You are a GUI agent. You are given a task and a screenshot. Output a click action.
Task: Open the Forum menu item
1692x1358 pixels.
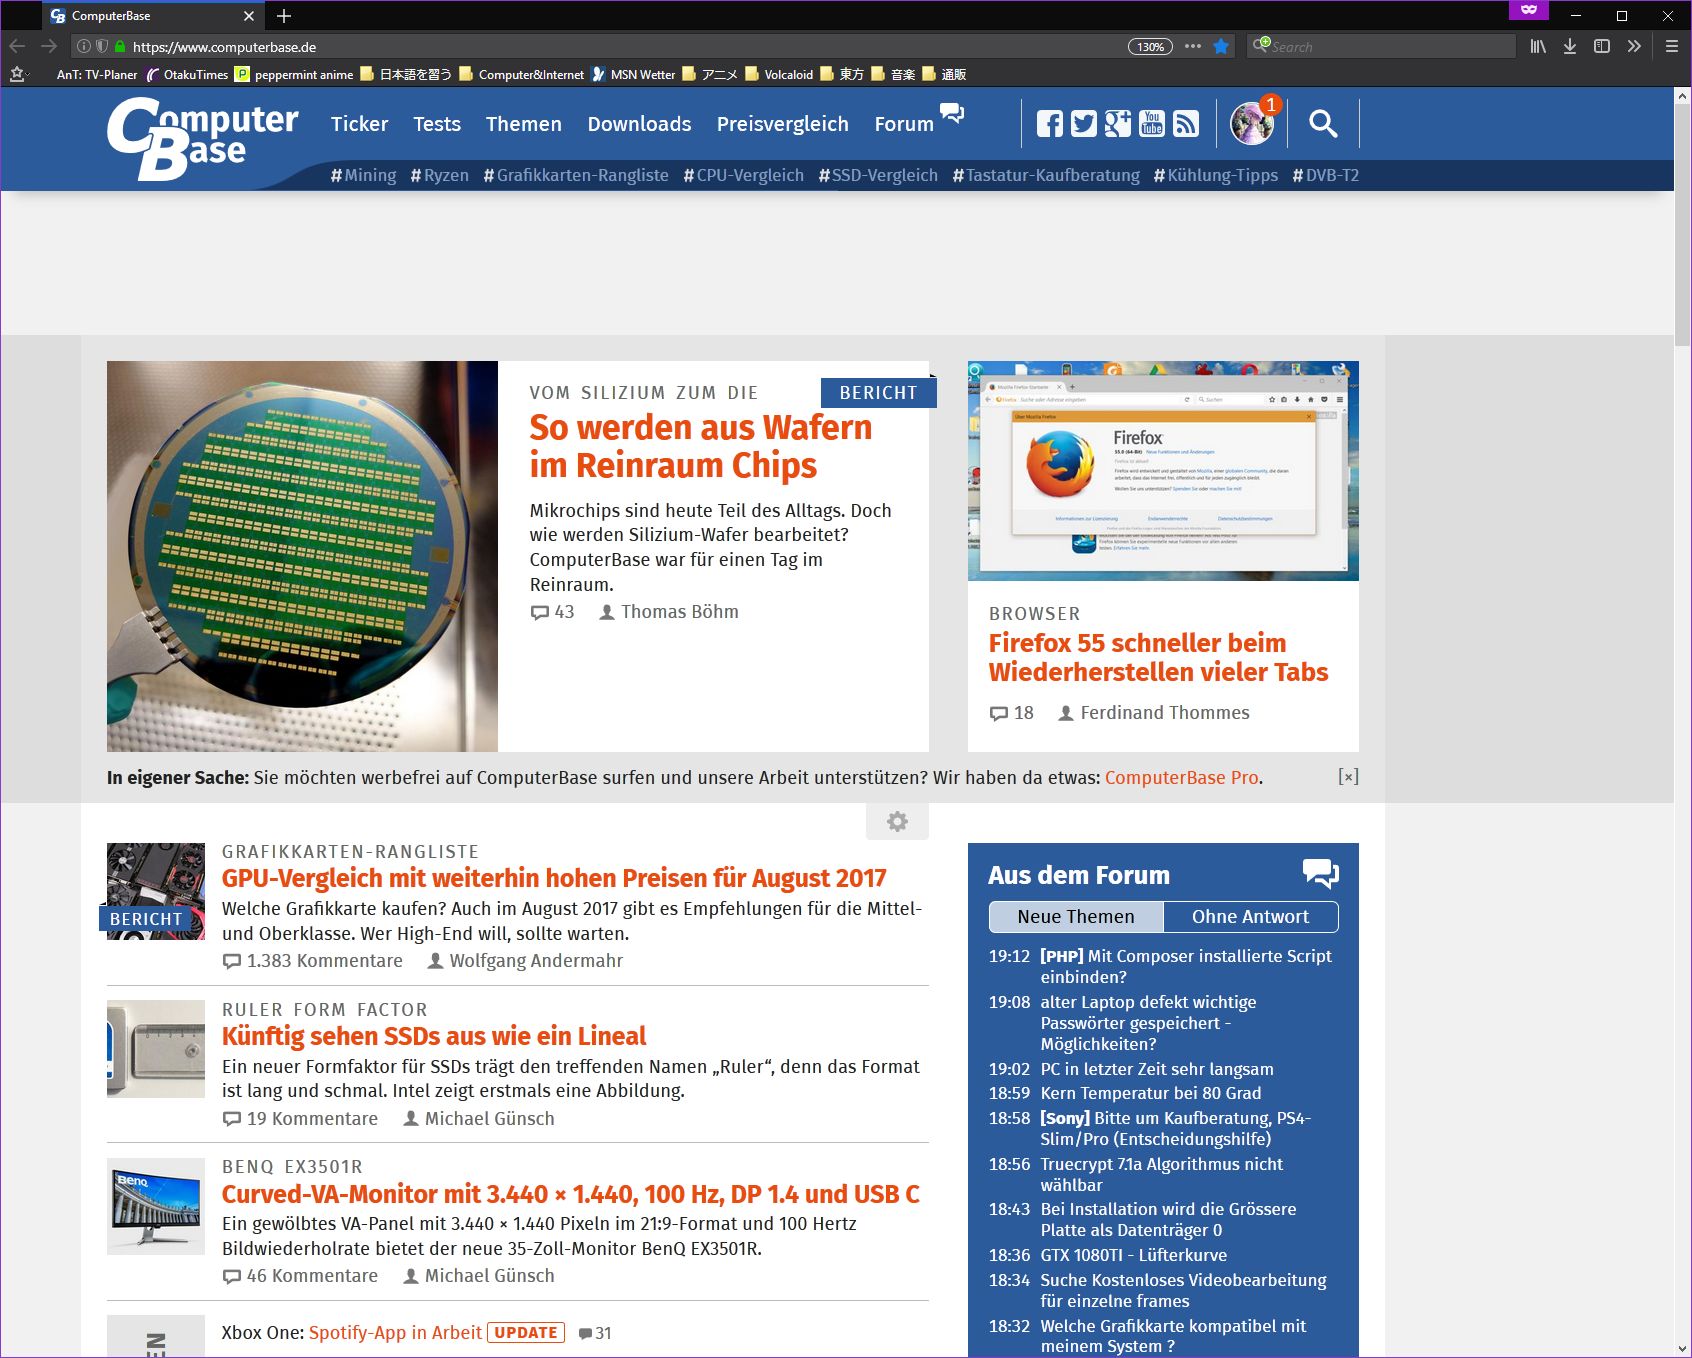[x=904, y=124]
